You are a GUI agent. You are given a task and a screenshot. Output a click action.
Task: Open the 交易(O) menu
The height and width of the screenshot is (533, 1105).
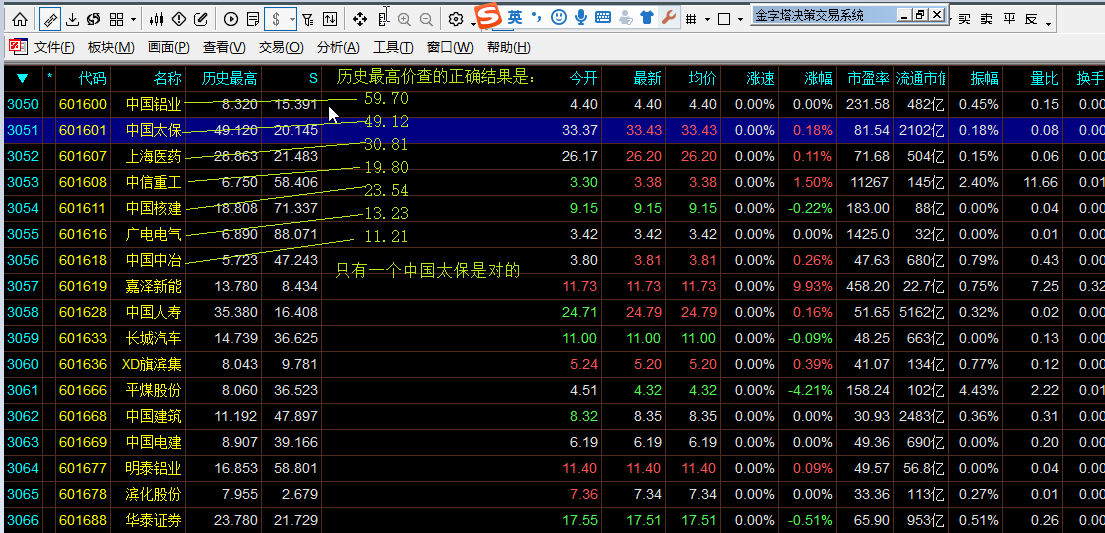pyautogui.click(x=281, y=47)
